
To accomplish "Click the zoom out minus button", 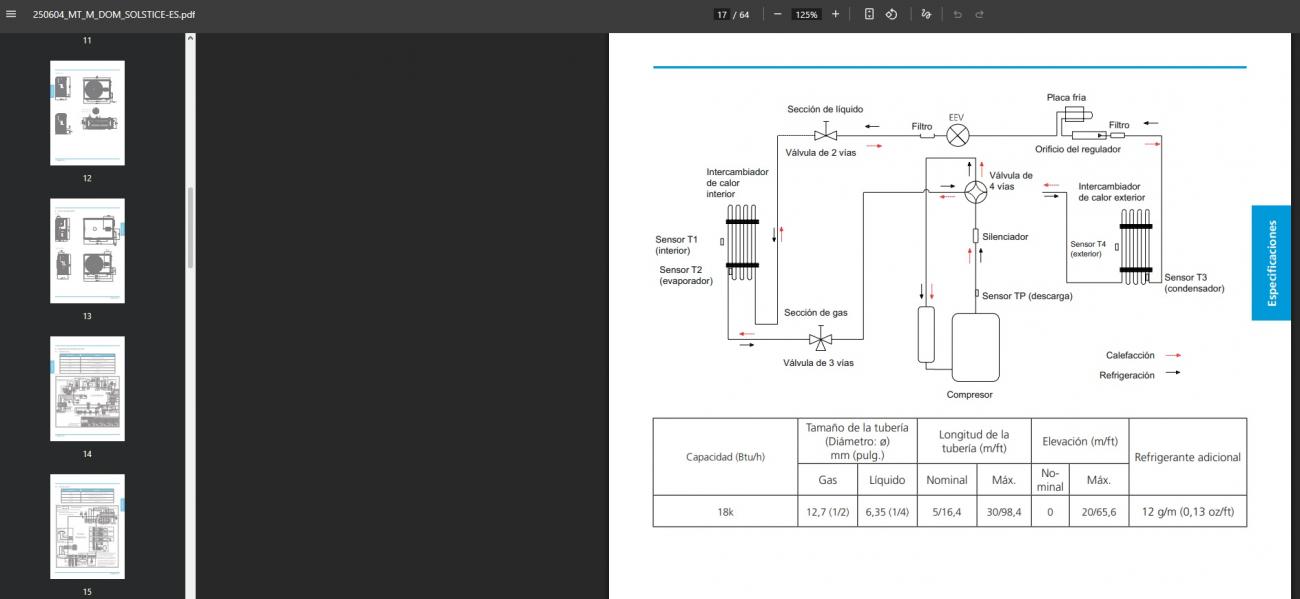I will (x=777, y=14).
